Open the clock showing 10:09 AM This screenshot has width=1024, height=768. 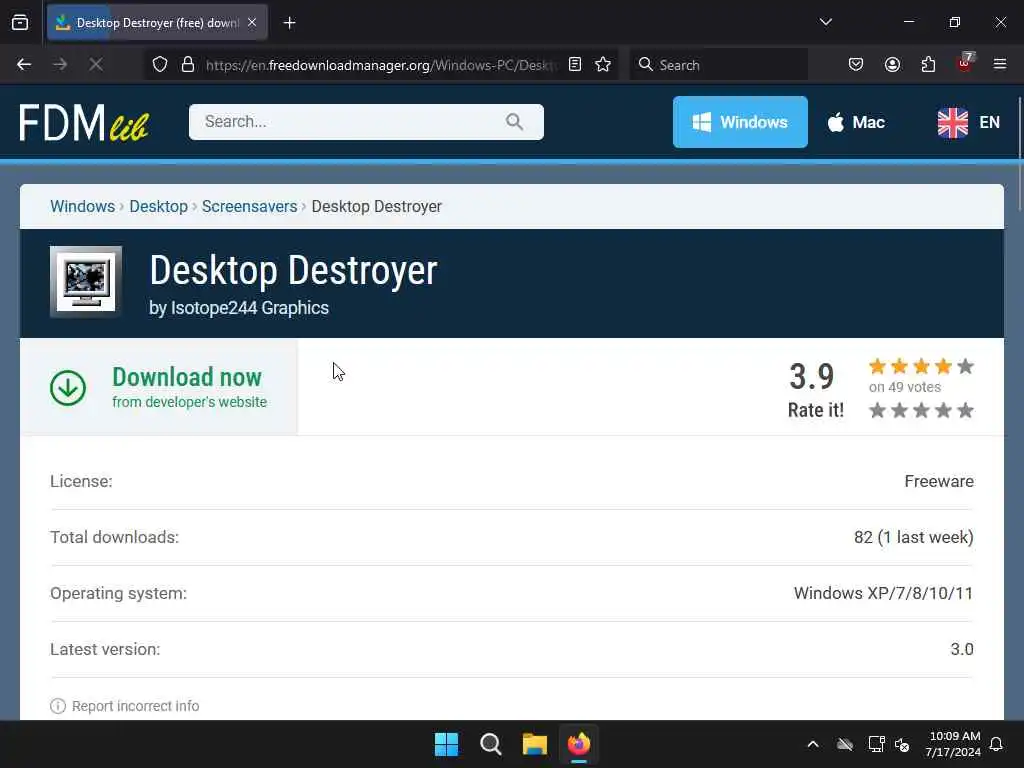(x=953, y=744)
